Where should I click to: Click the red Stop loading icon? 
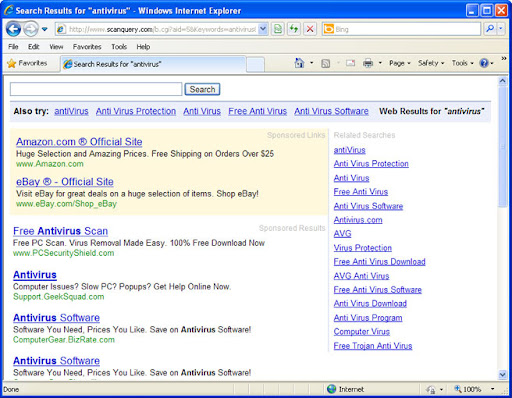tap(310, 29)
